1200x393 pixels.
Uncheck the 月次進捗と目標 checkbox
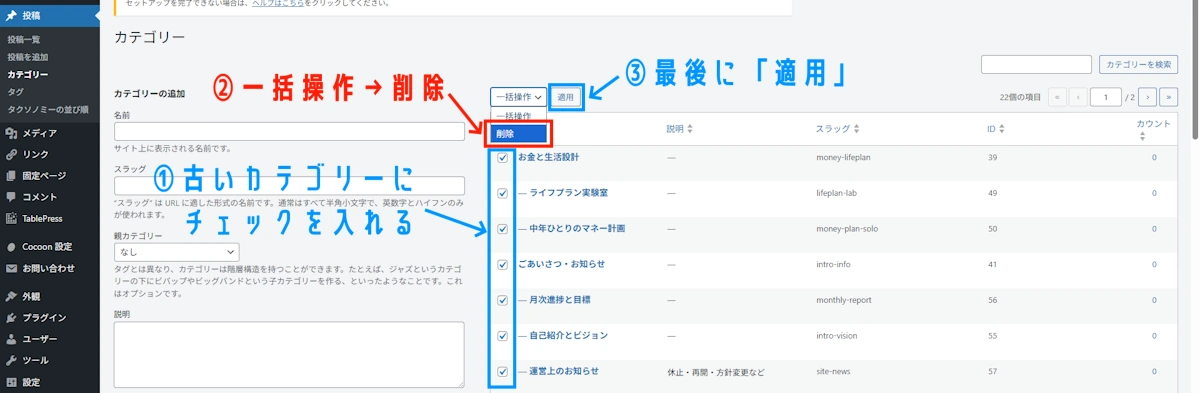coord(503,300)
